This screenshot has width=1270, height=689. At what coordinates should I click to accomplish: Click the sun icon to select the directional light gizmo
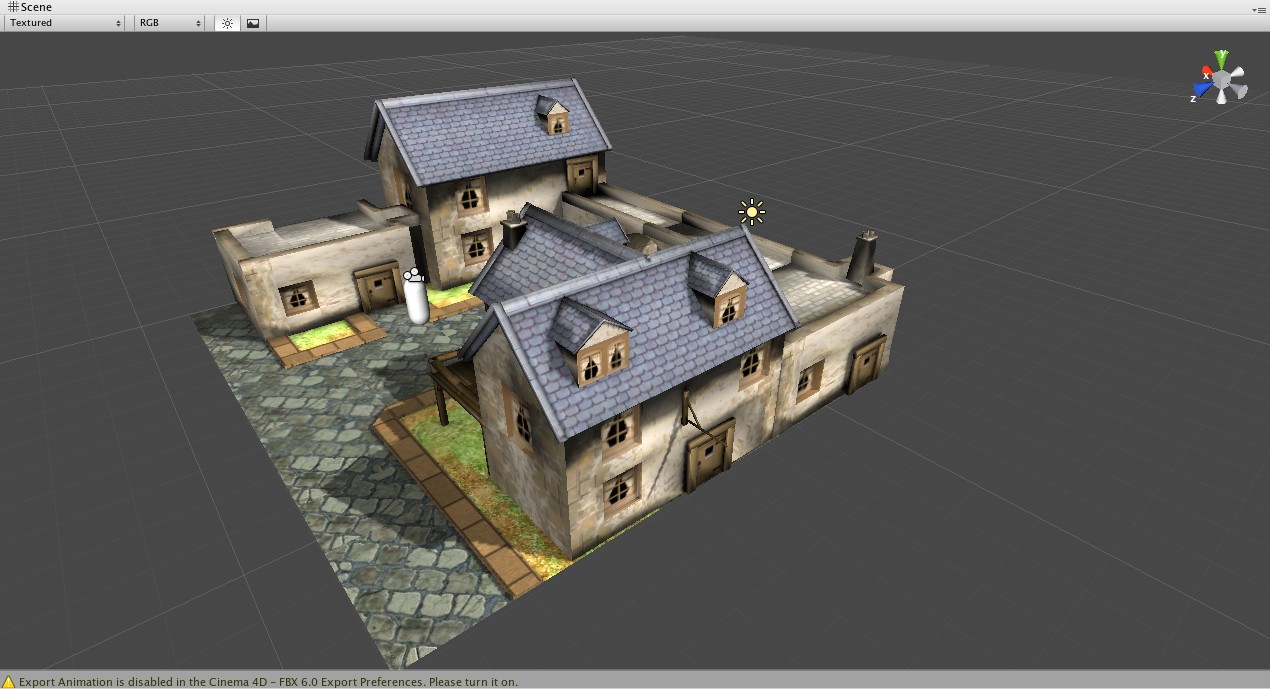point(751,212)
